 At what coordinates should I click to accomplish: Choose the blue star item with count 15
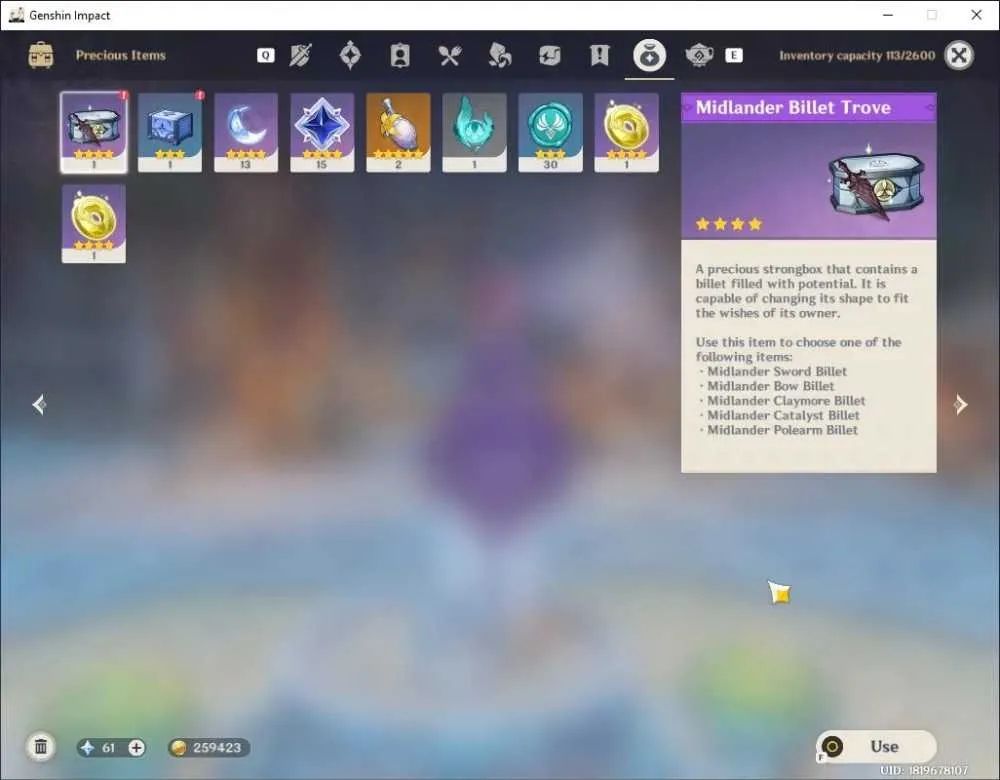pyautogui.click(x=322, y=133)
